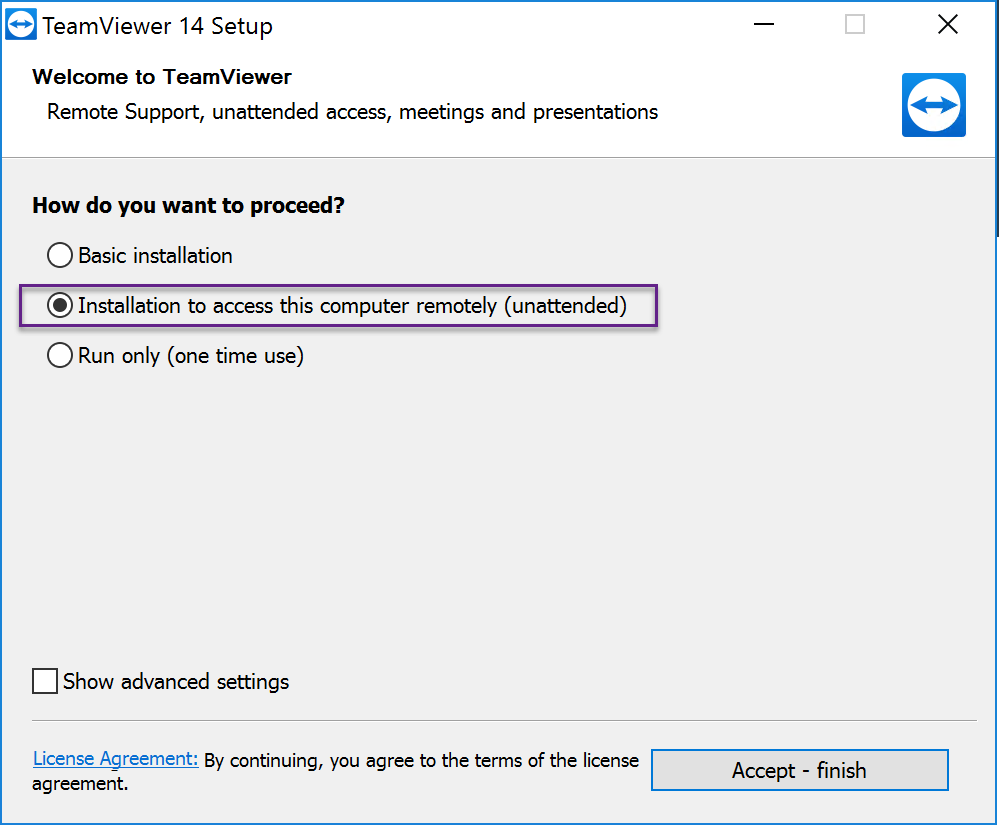The image size is (999, 825).
Task: Click the Accept - finish button
Action: tap(800, 770)
